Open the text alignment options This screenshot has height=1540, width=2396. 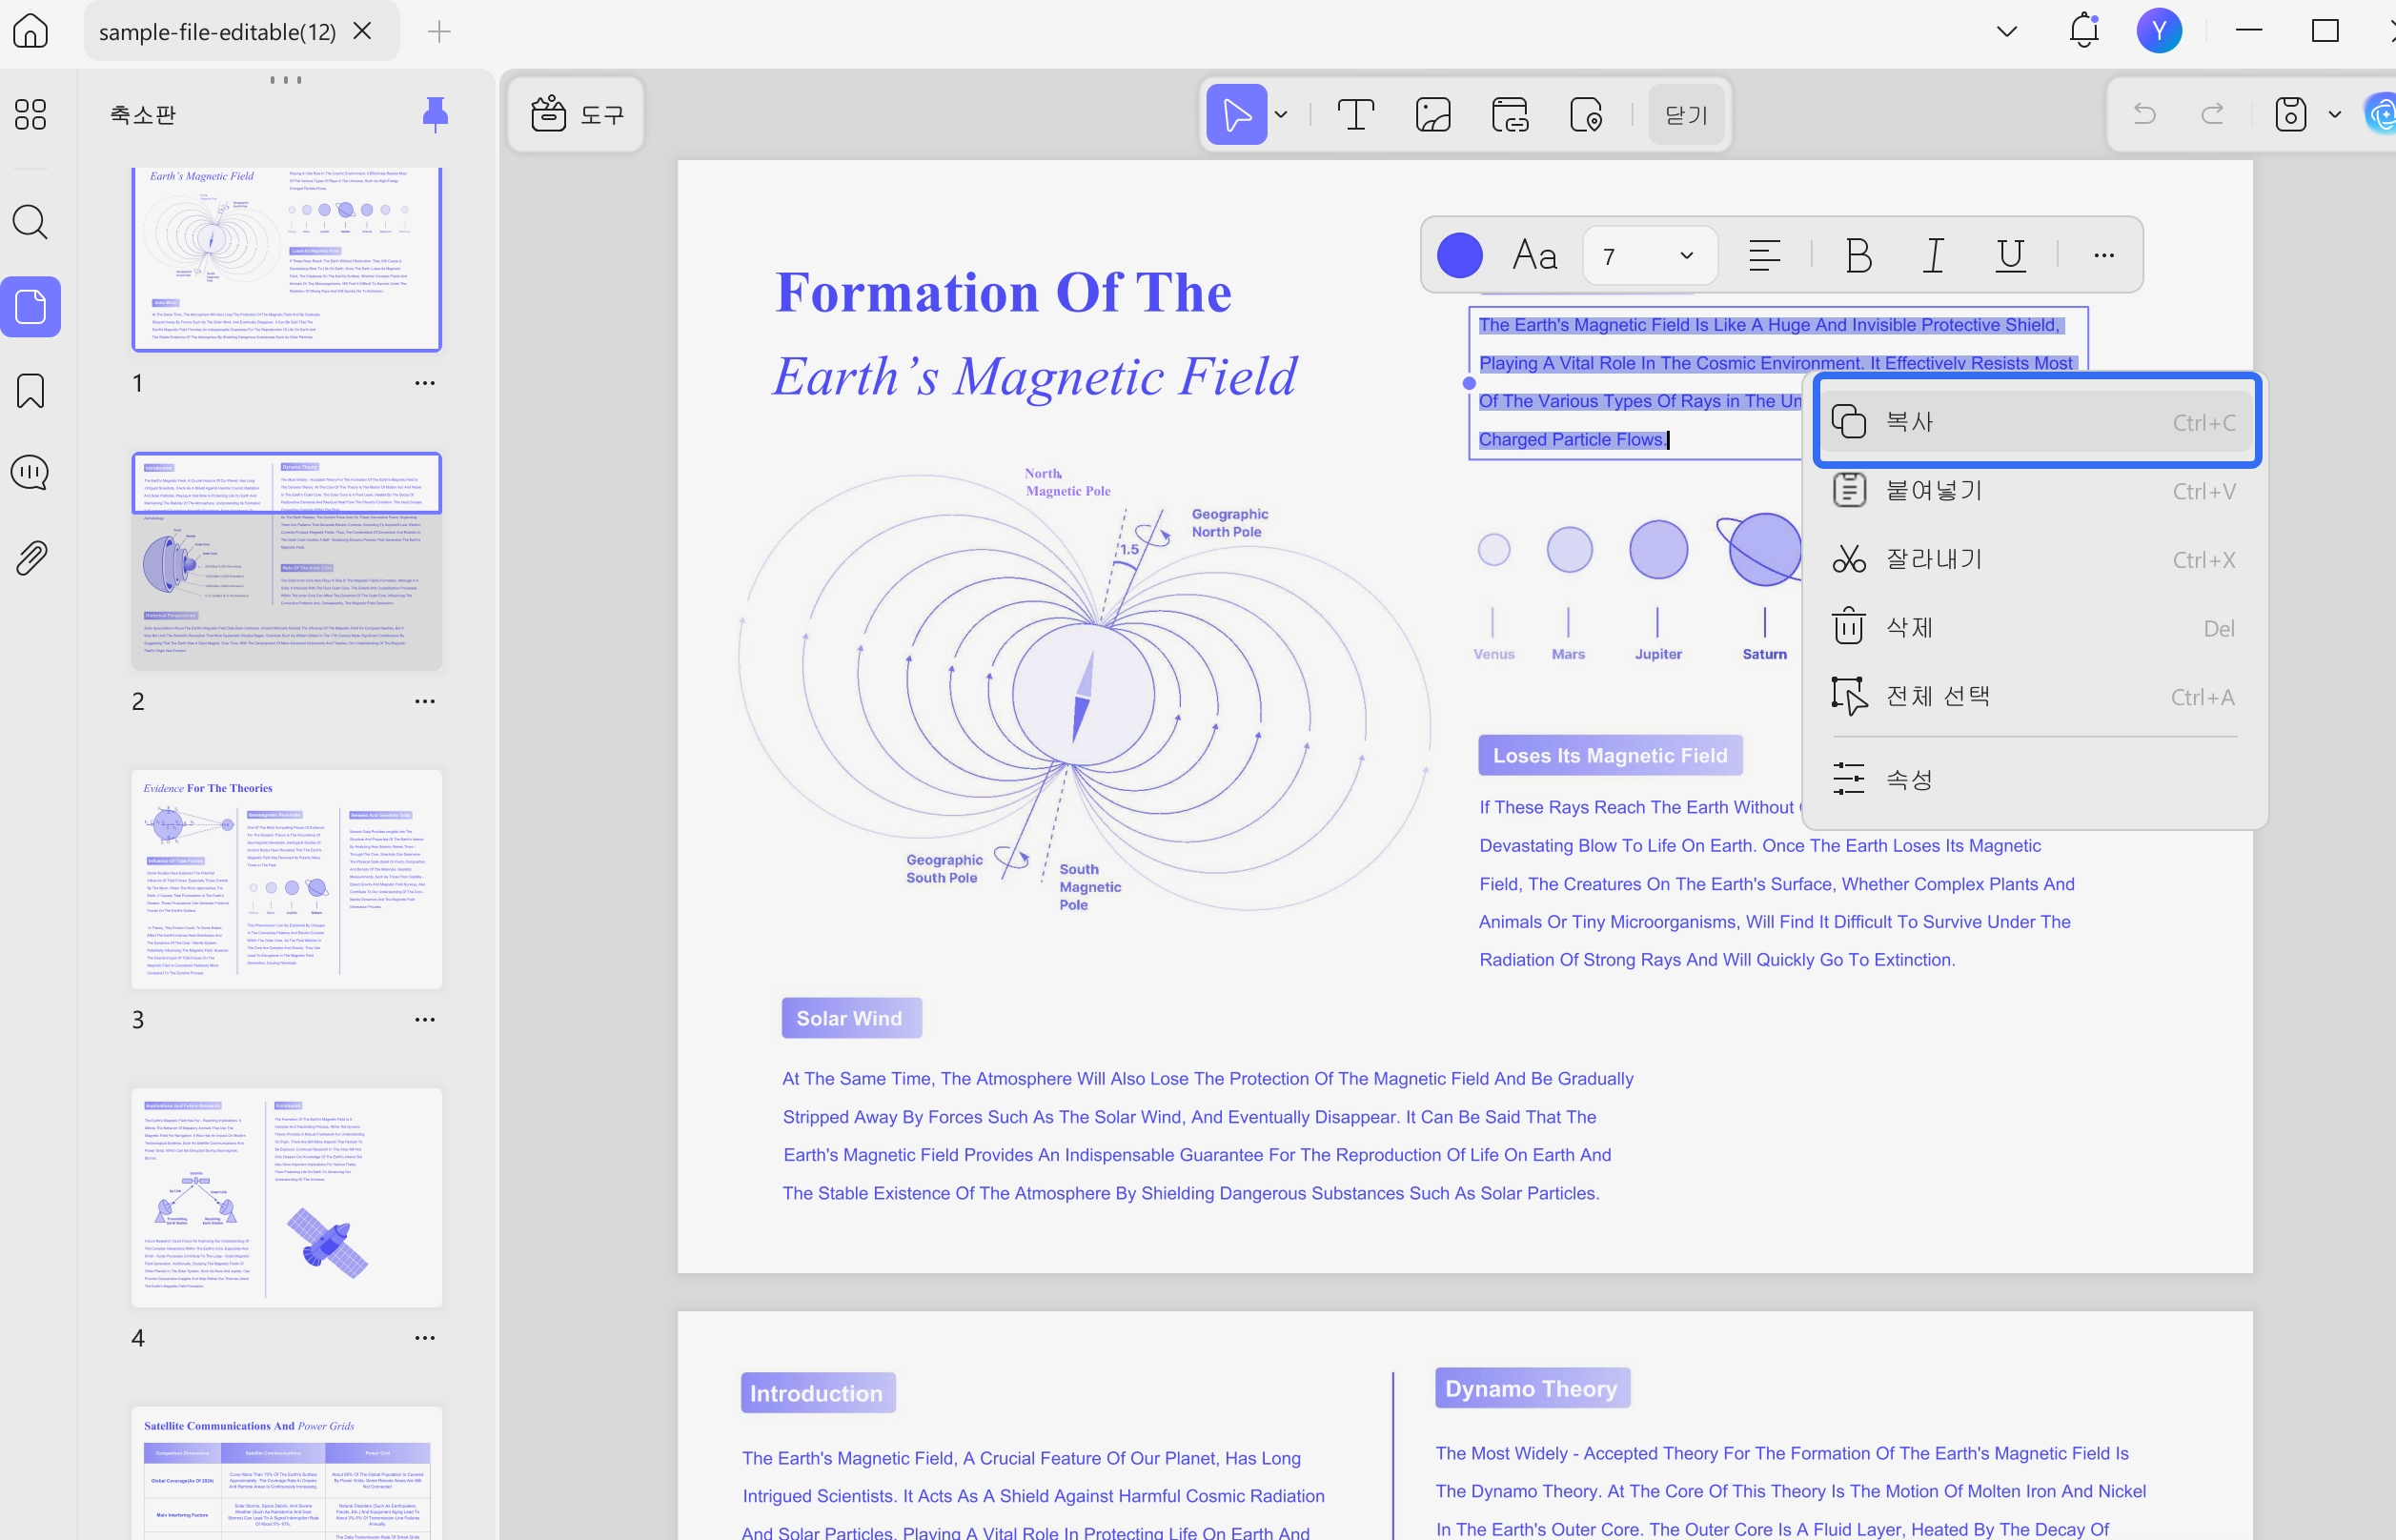click(x=1764, y=255)
